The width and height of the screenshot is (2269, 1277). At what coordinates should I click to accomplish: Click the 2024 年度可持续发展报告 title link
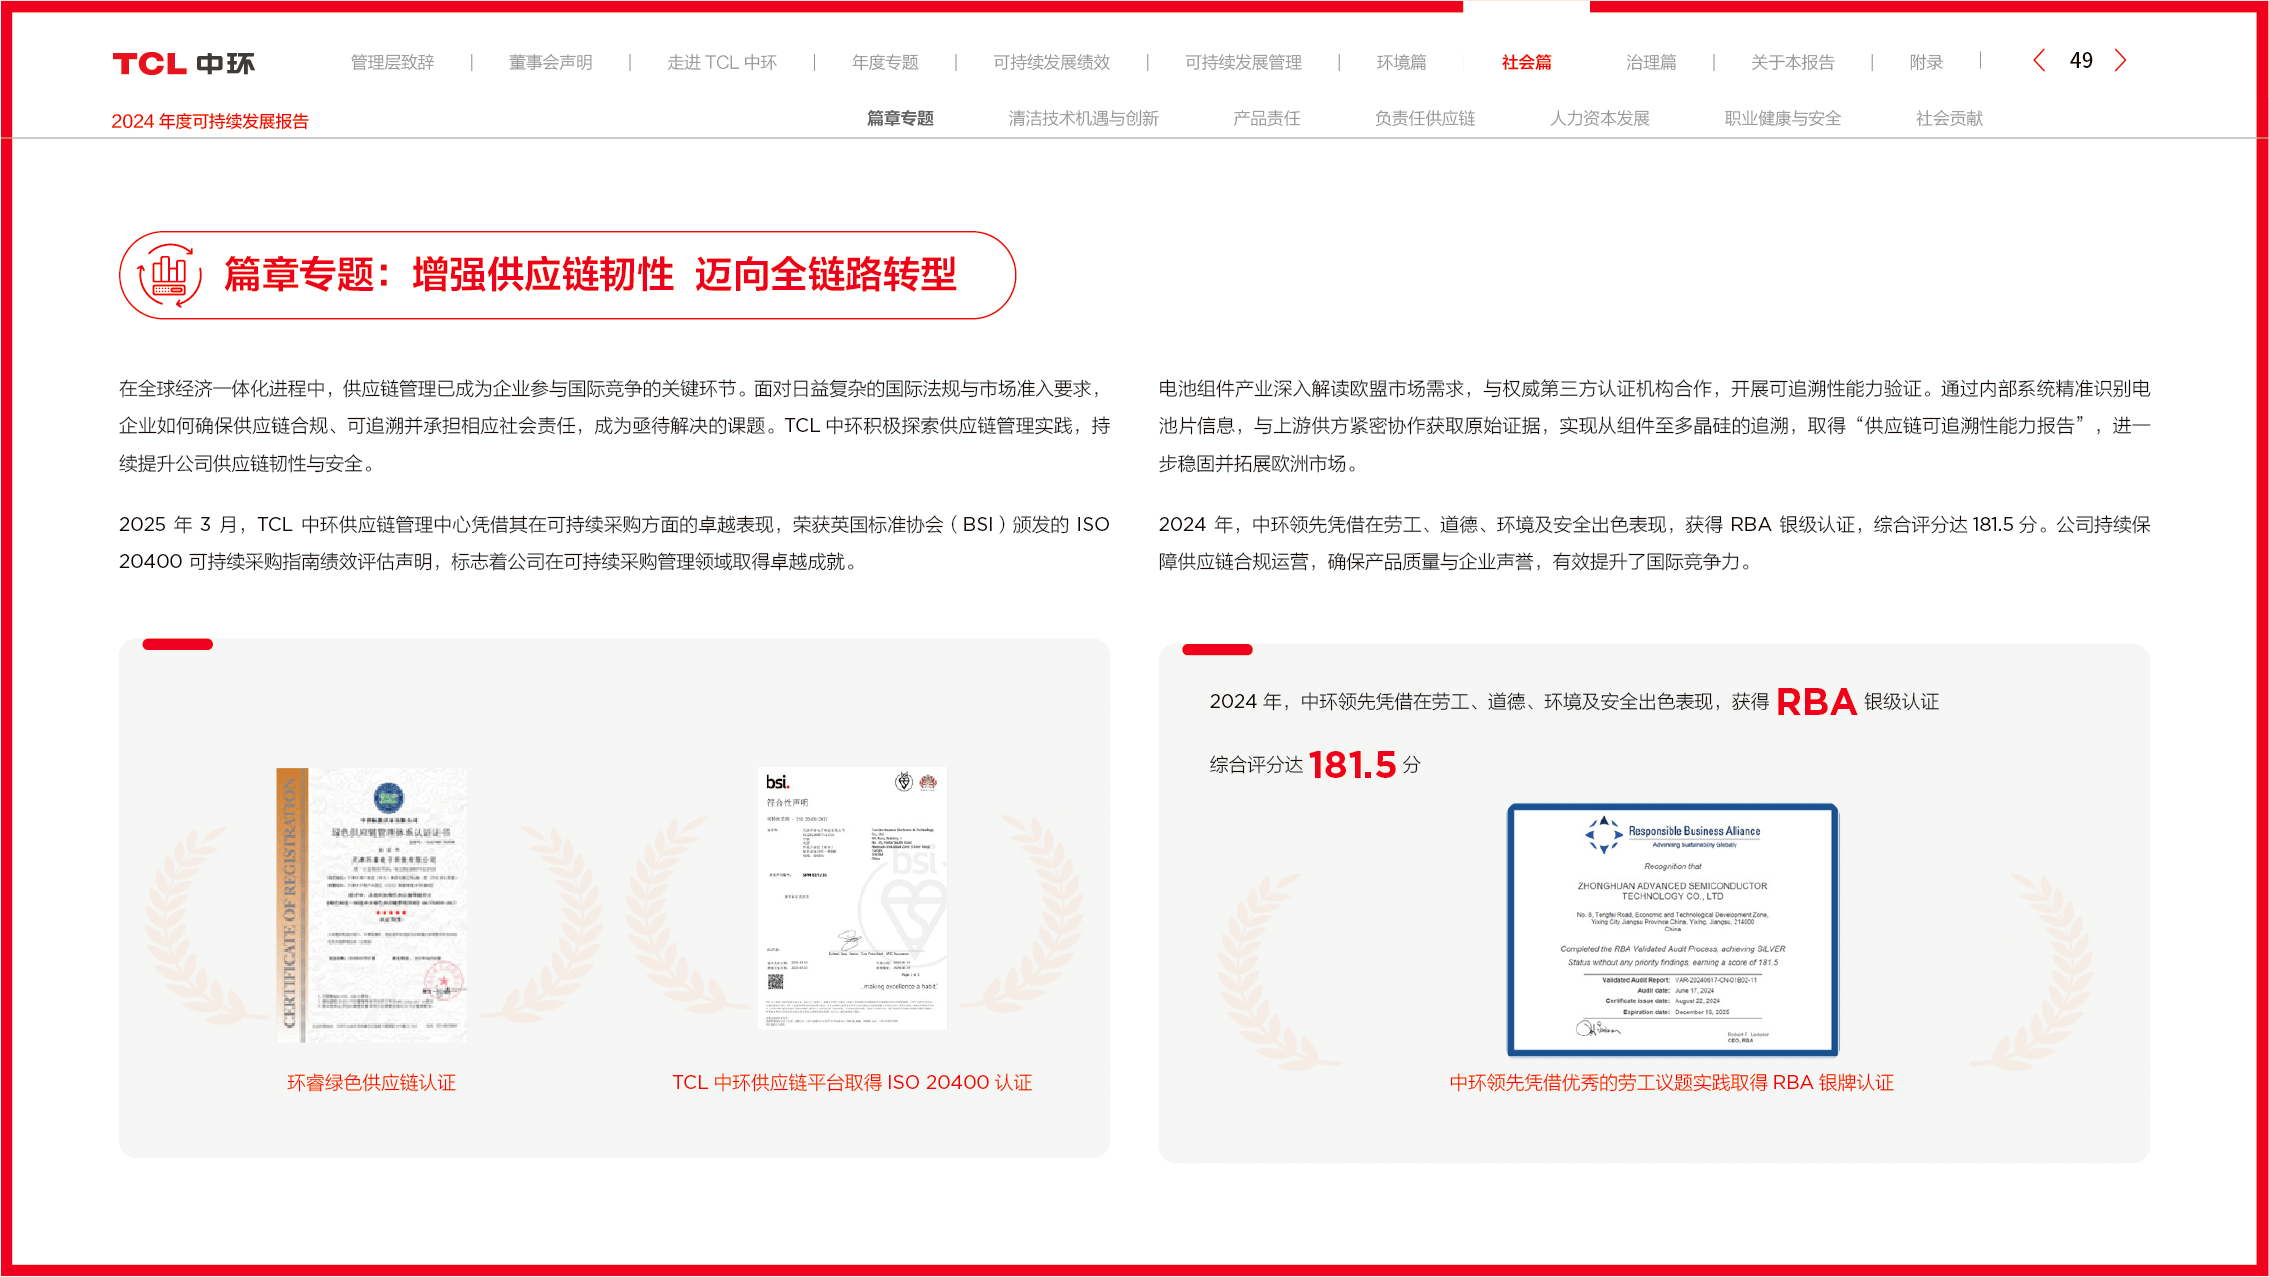(210, 122)
